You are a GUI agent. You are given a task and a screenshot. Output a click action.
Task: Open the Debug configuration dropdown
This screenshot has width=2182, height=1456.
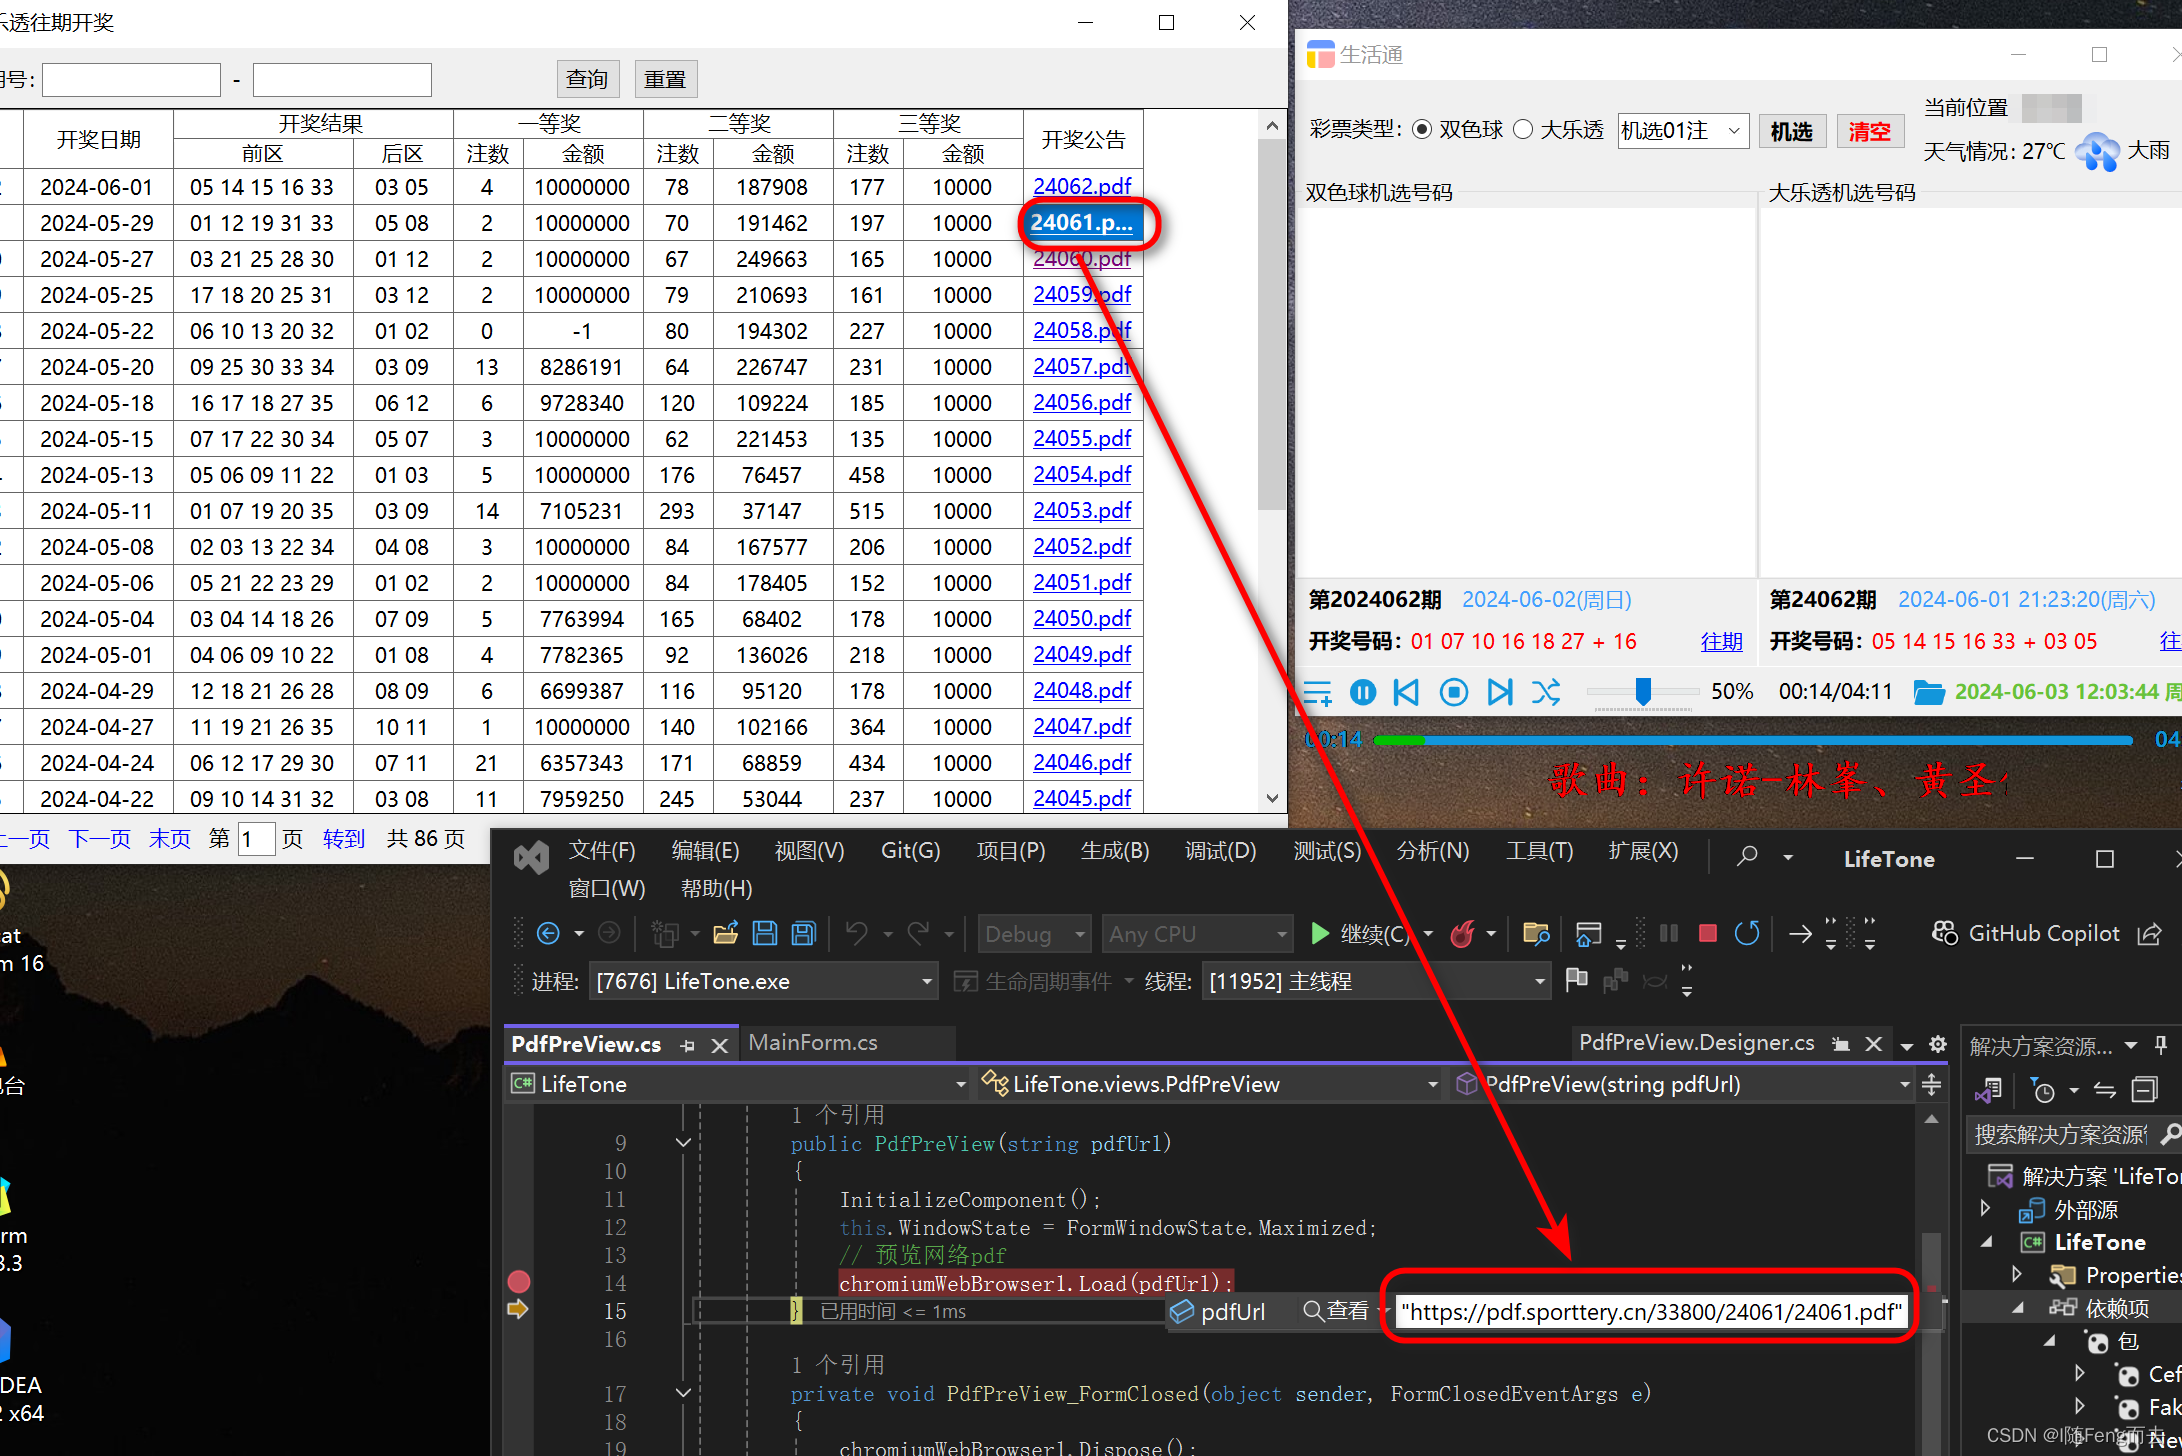click(x=1033, y=934)
